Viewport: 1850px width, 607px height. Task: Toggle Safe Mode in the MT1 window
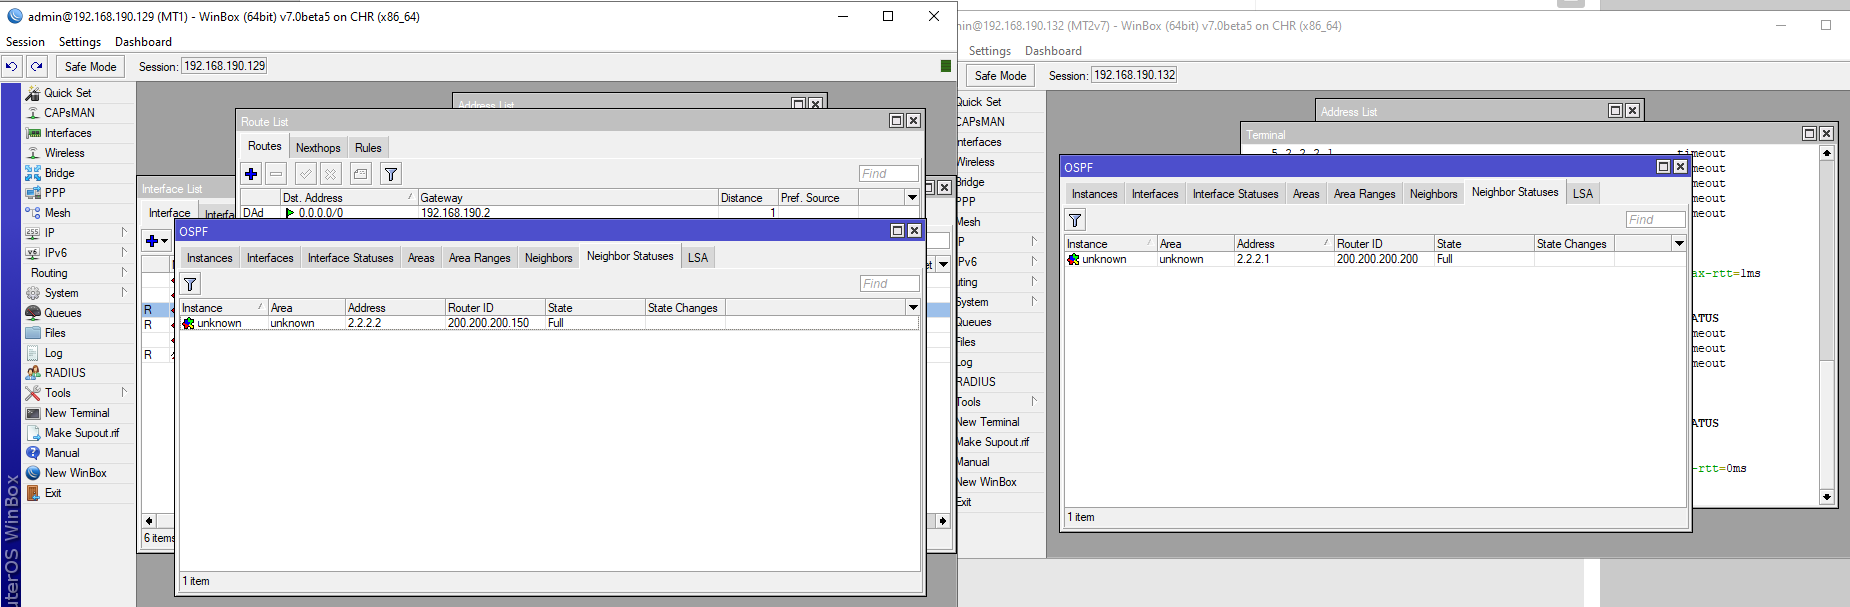pos(90,66)
